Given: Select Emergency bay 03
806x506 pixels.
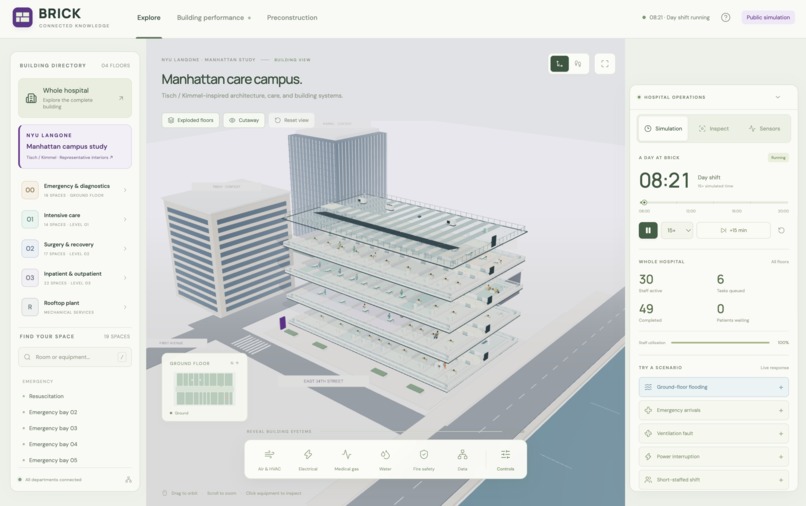Looking at the screenshot, I should click(53, 428).
